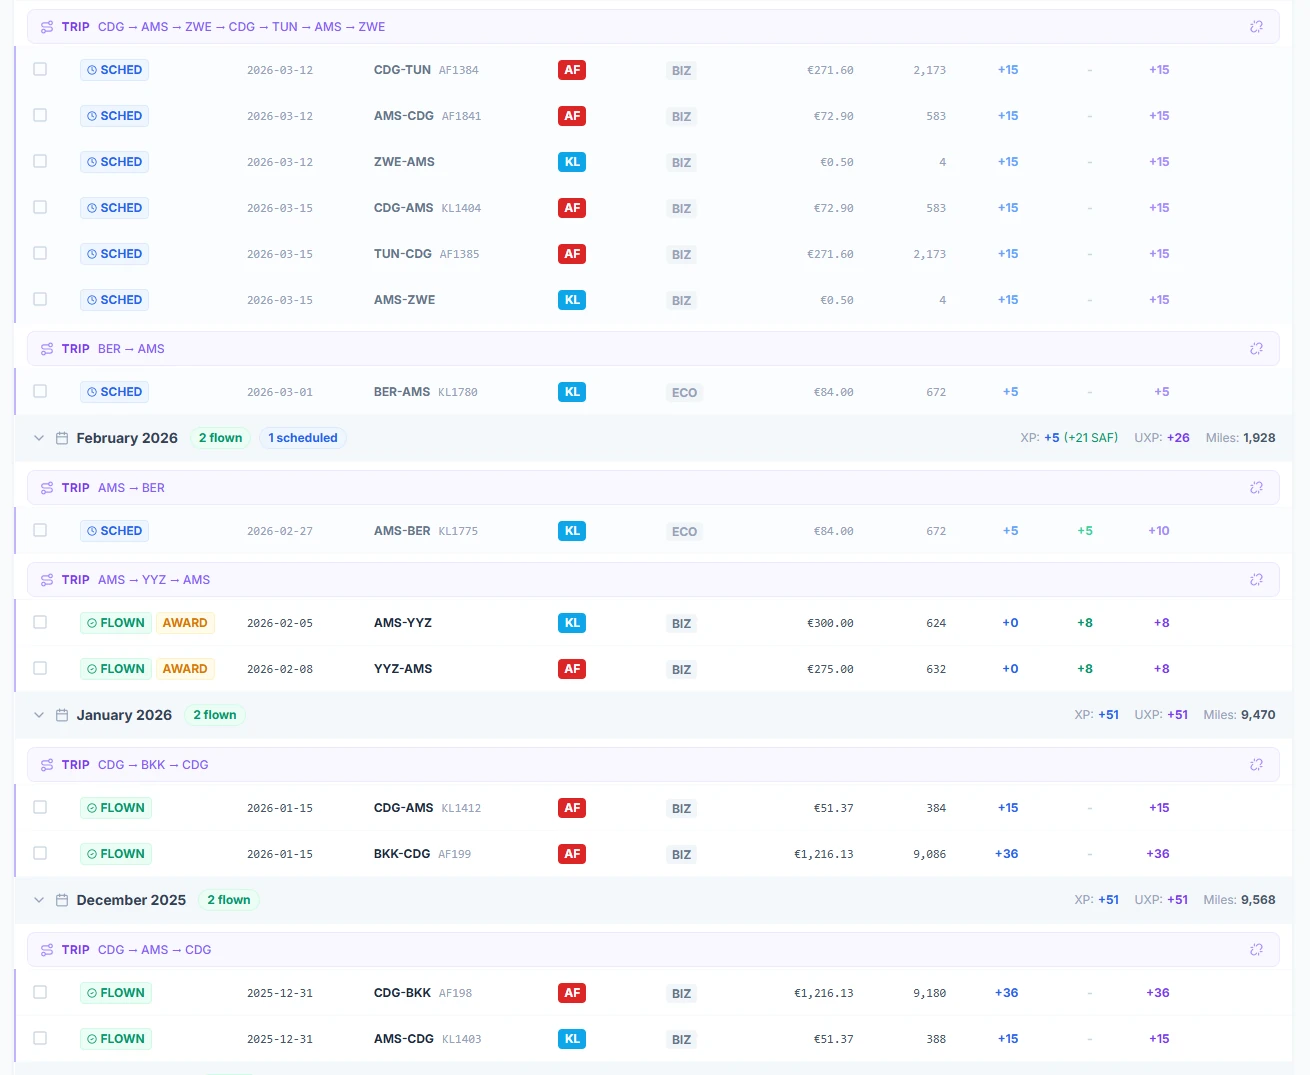Click the route icon beside the BER → AMS trip label
Viewport: 1310px width, 1075px height.
pos(46,348)
